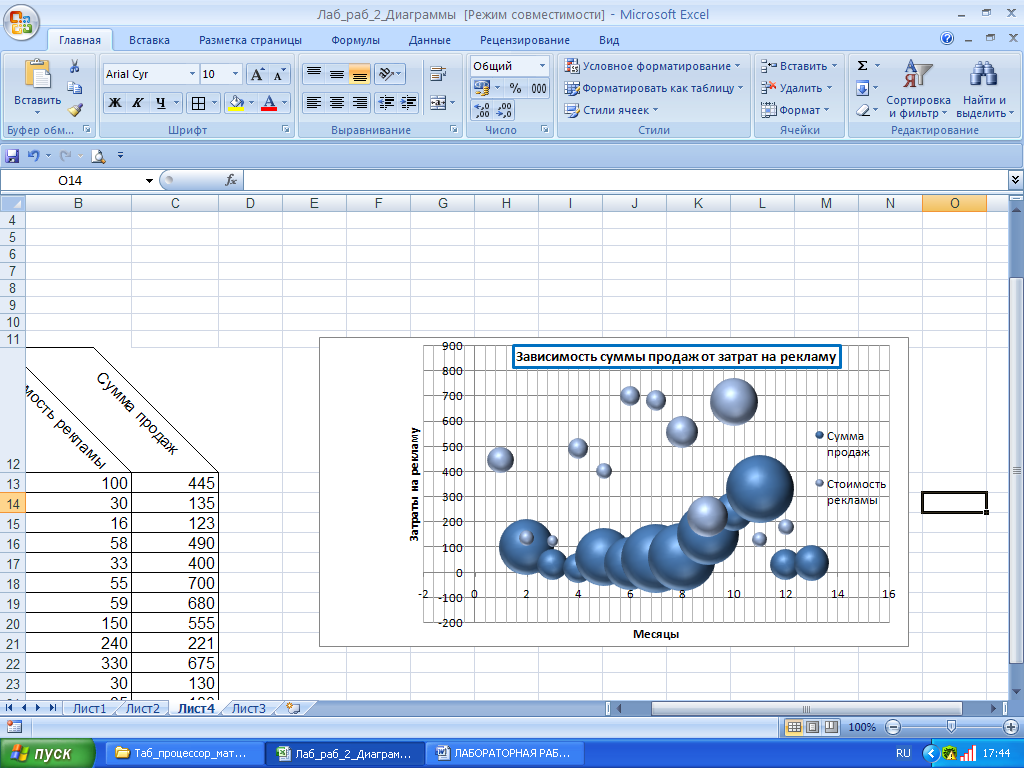
Task: Click merge and center icon
Action: (x=438, y=103)
